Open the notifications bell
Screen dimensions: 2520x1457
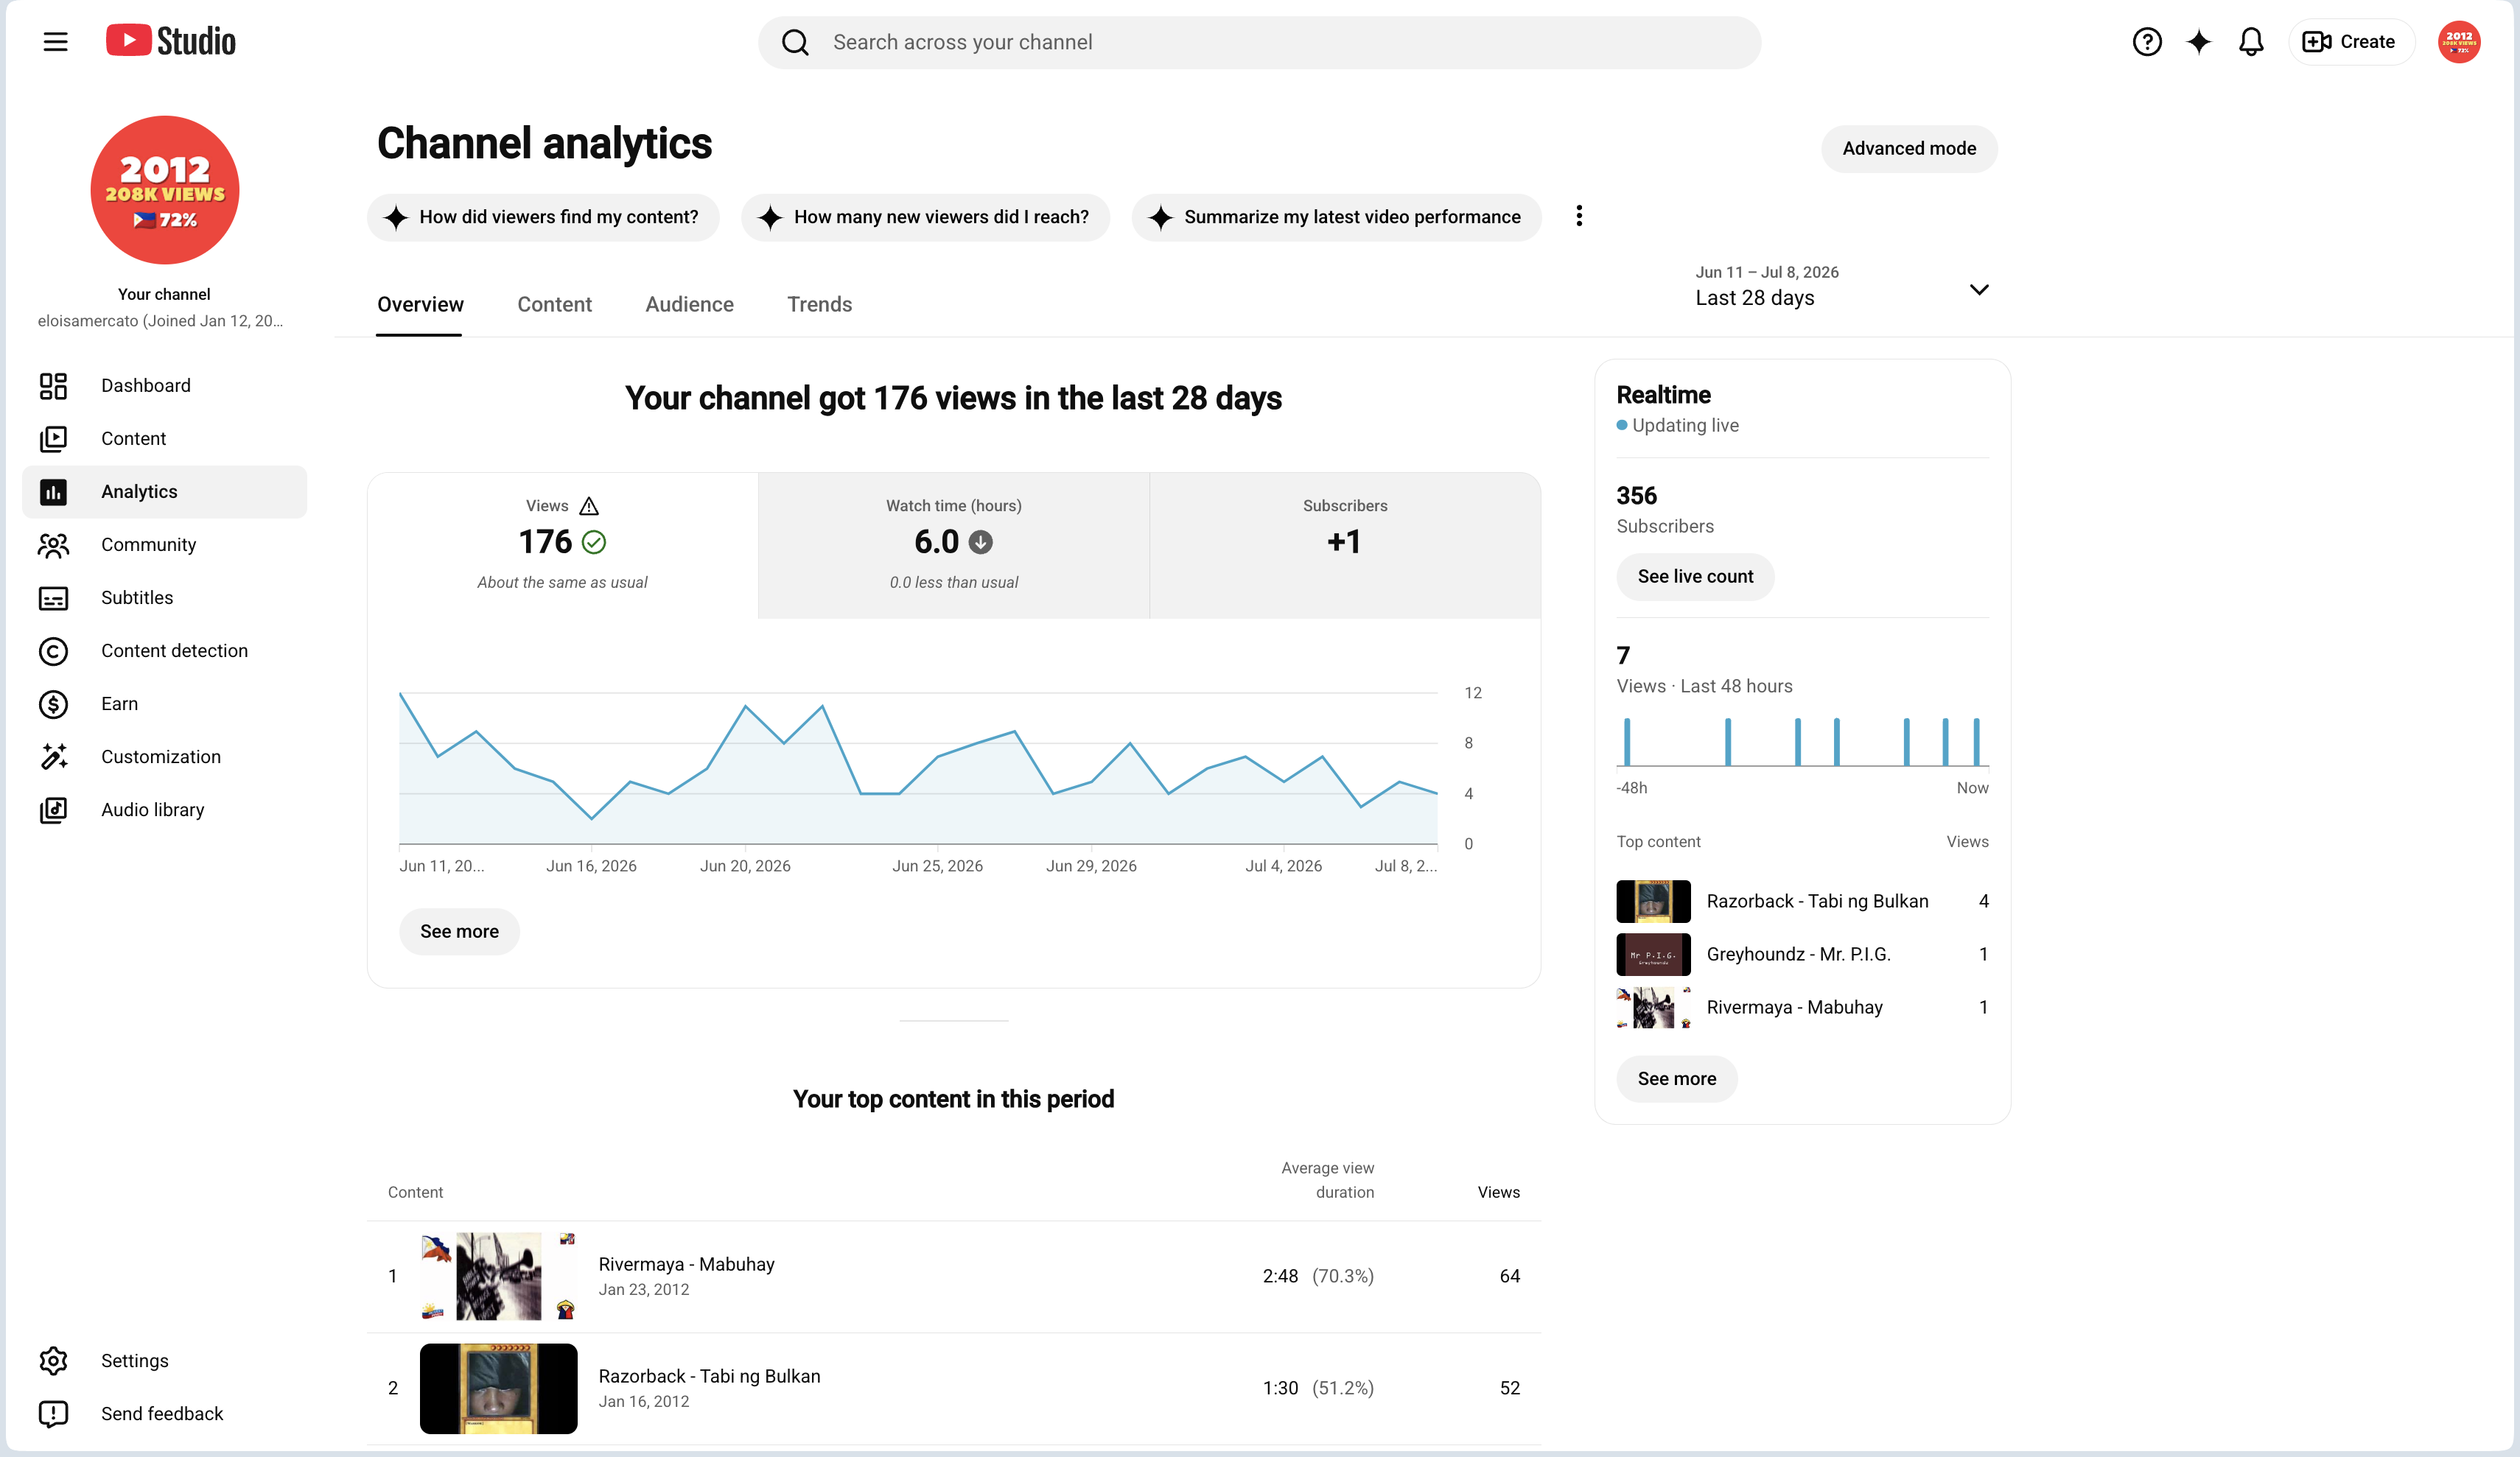click(x=2251, y=42)
